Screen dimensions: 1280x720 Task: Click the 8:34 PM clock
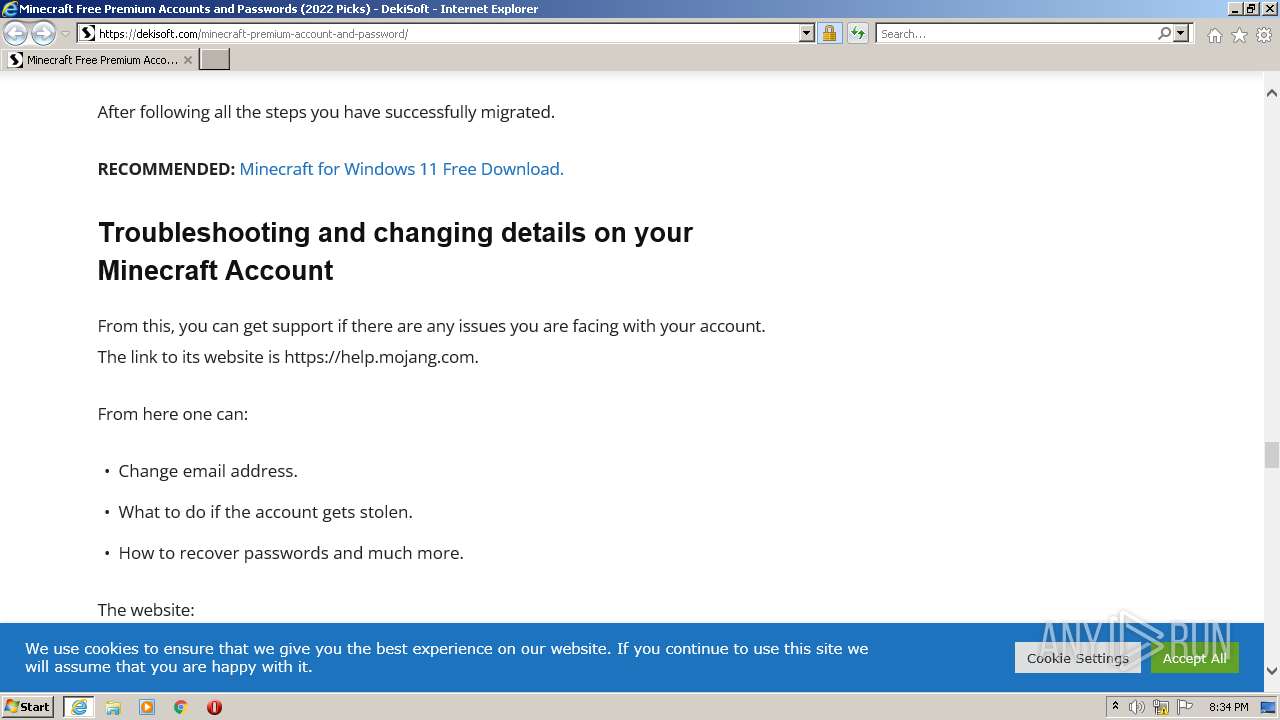pyautogui.click(x=1229, y=707)
